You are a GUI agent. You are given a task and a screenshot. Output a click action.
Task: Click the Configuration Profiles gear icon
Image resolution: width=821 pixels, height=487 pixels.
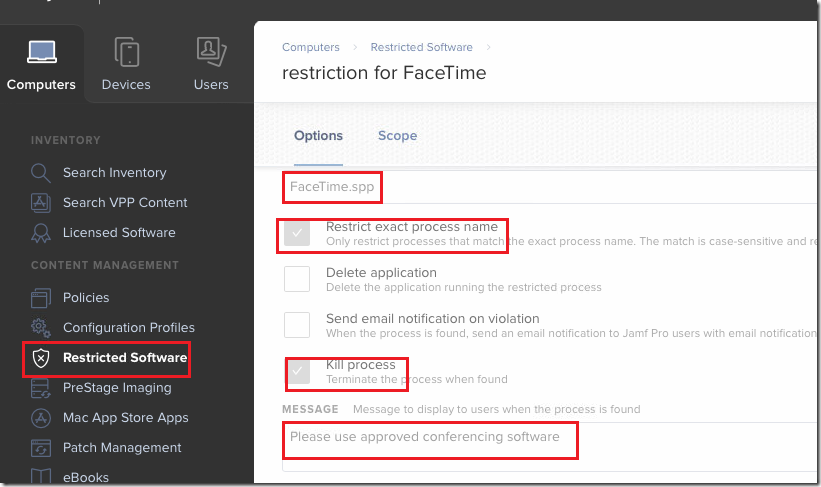(40, 328)
